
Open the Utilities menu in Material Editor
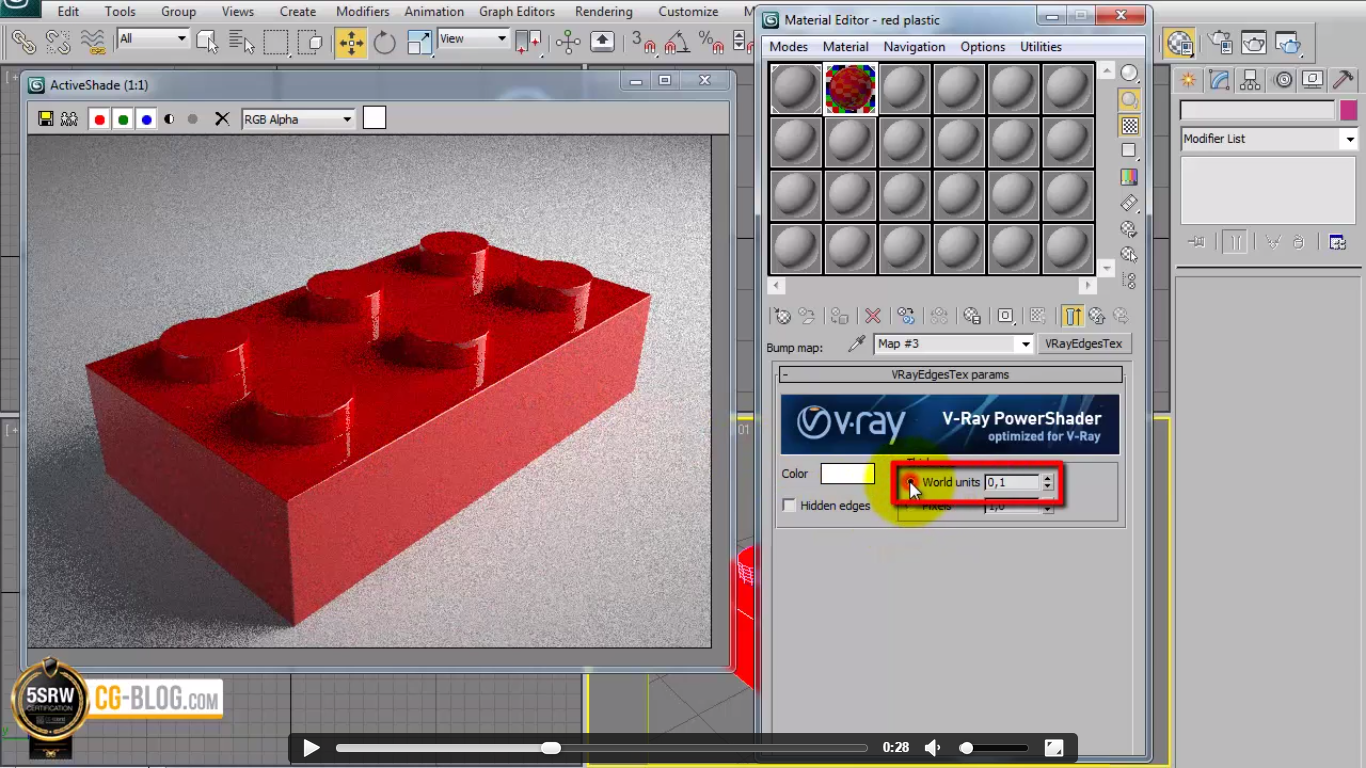click(1041, 47)
